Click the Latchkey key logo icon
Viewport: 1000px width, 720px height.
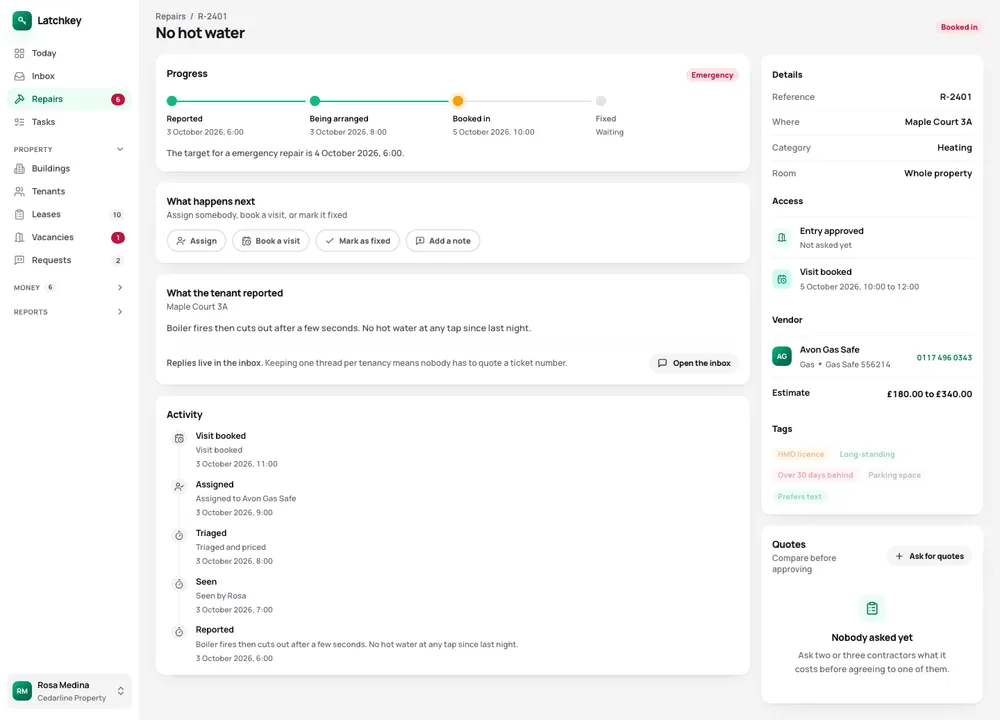[x=22, y=20]
